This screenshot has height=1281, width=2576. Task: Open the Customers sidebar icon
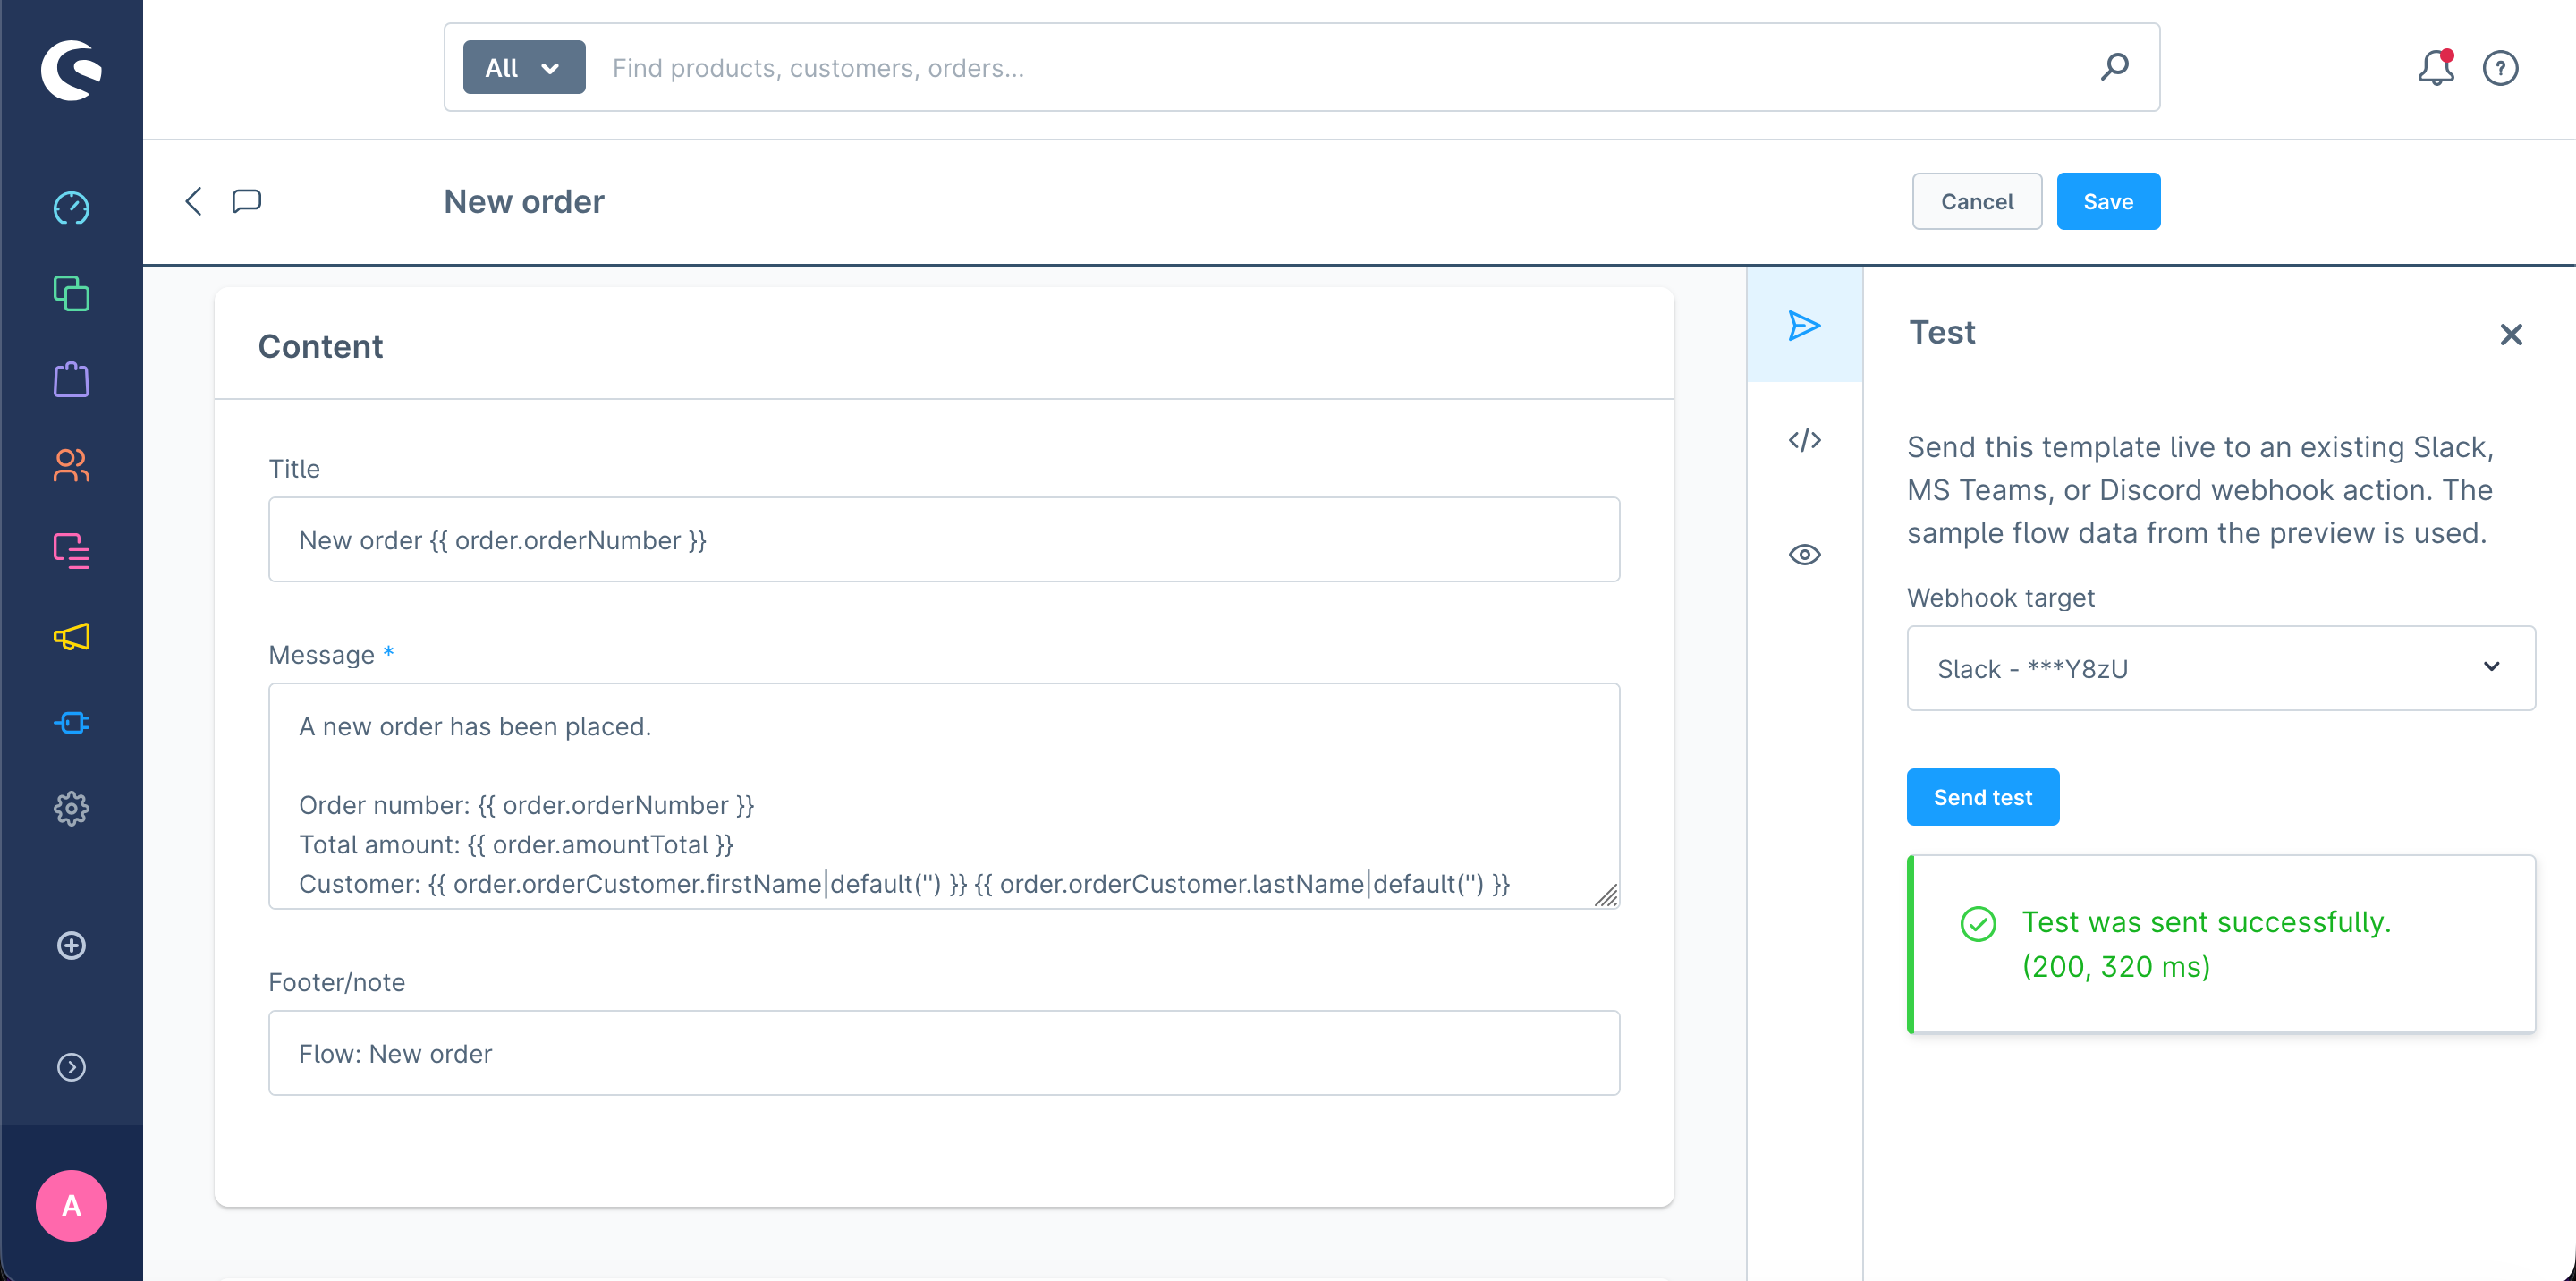[x=71, y=466]
